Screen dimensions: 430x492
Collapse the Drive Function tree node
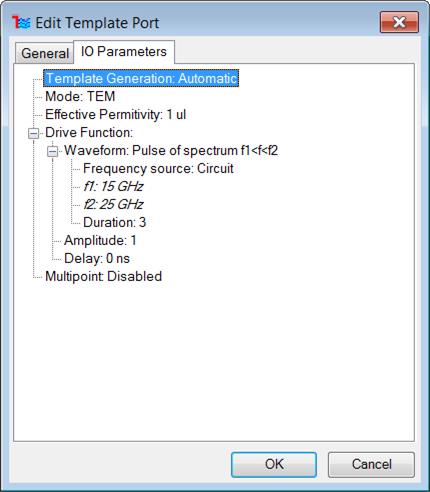[33, 134]
